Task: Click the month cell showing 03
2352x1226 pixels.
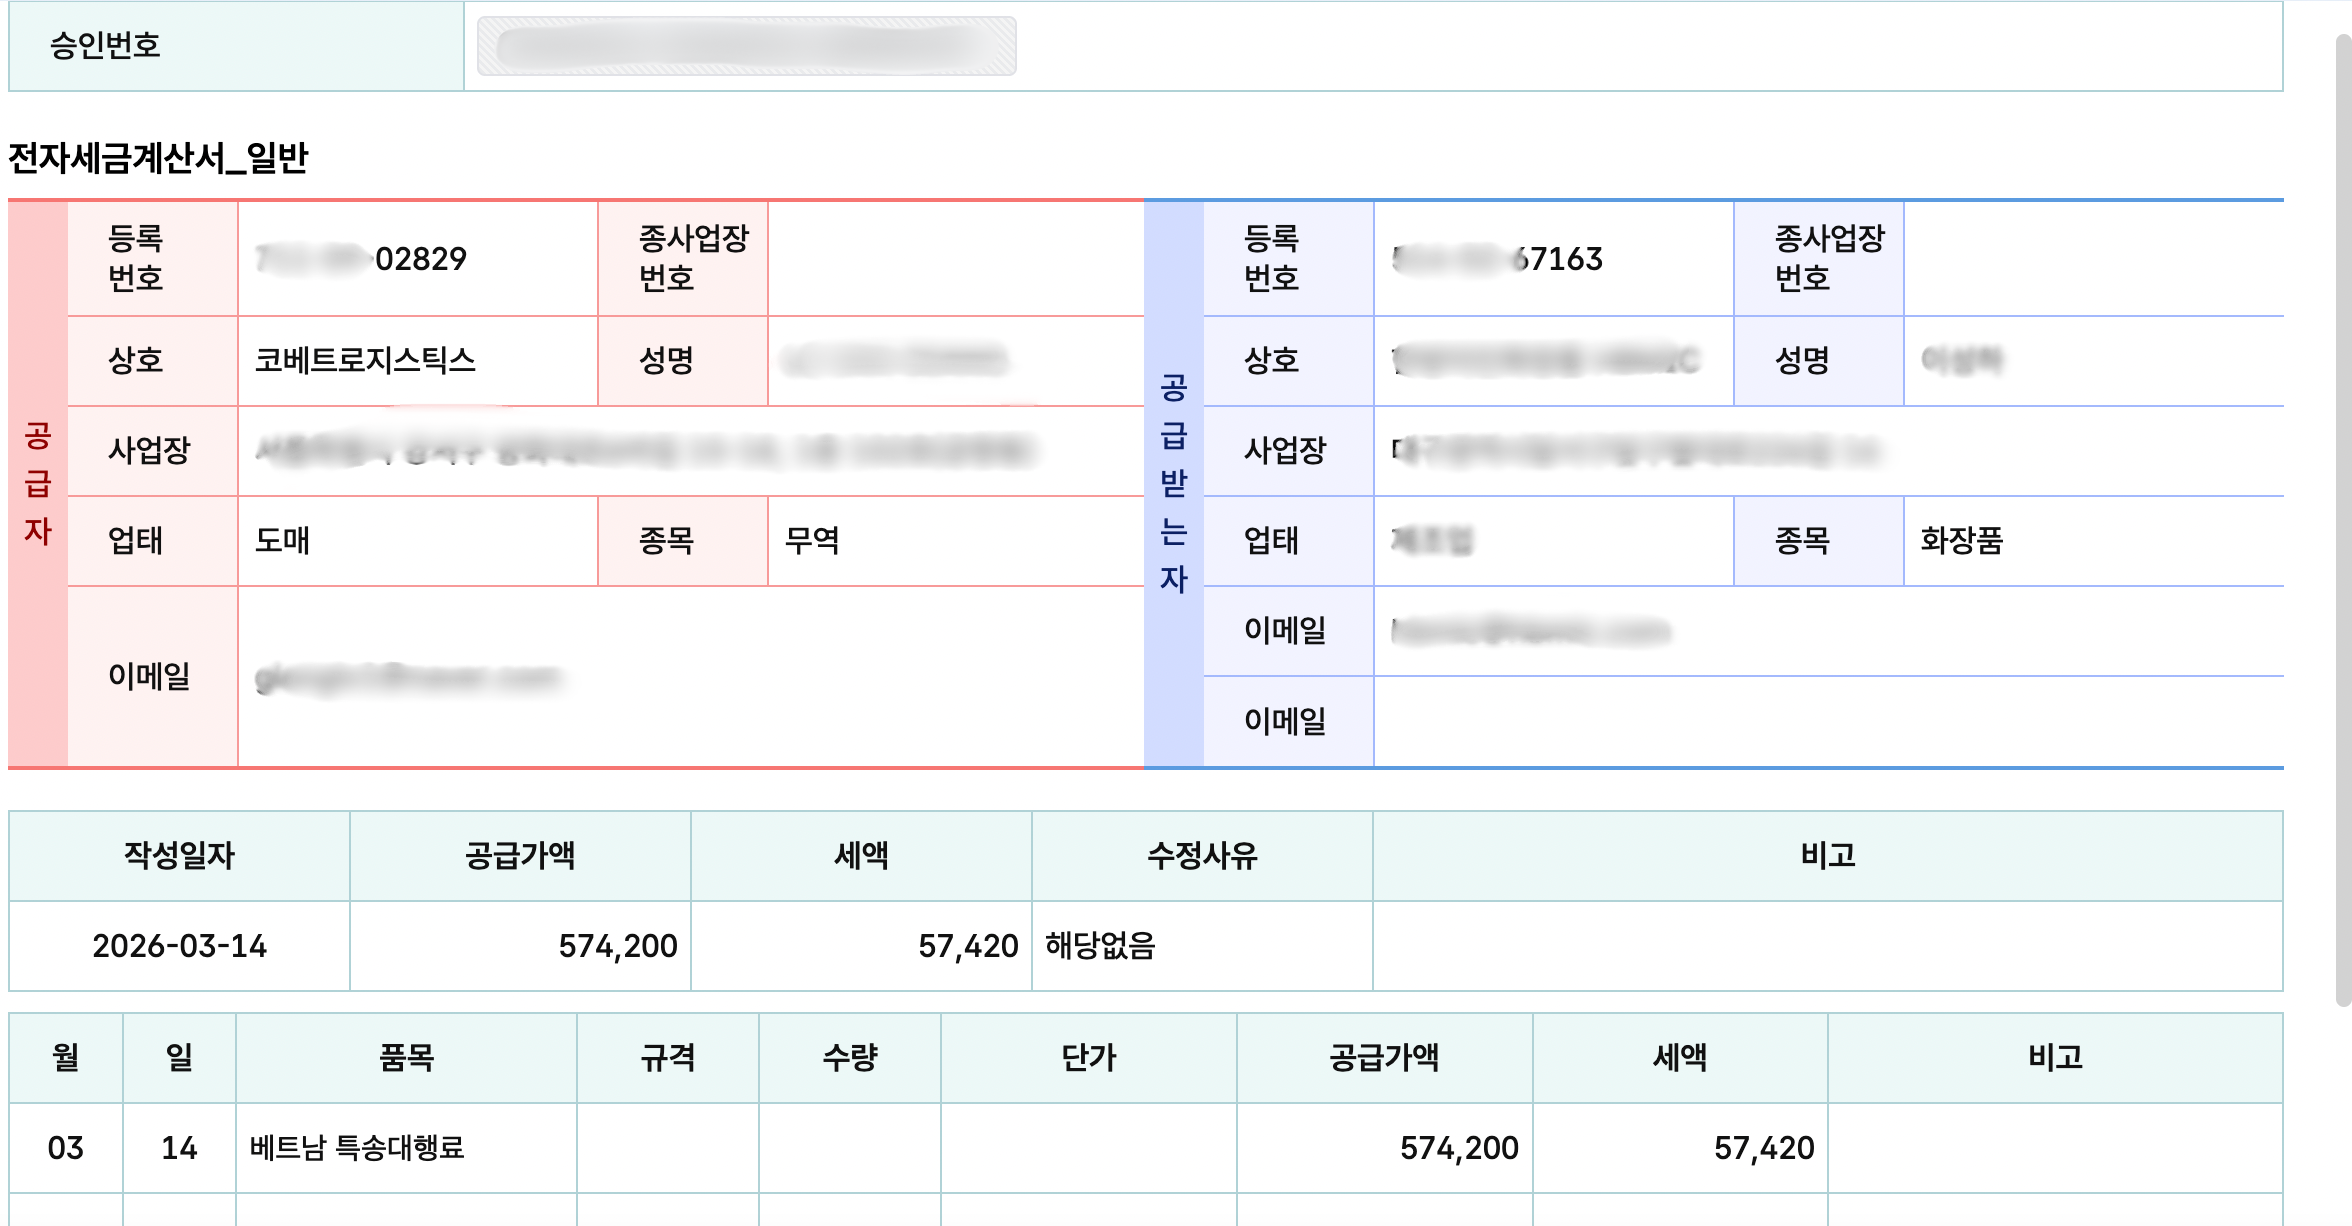Action: click(66, 1148)
